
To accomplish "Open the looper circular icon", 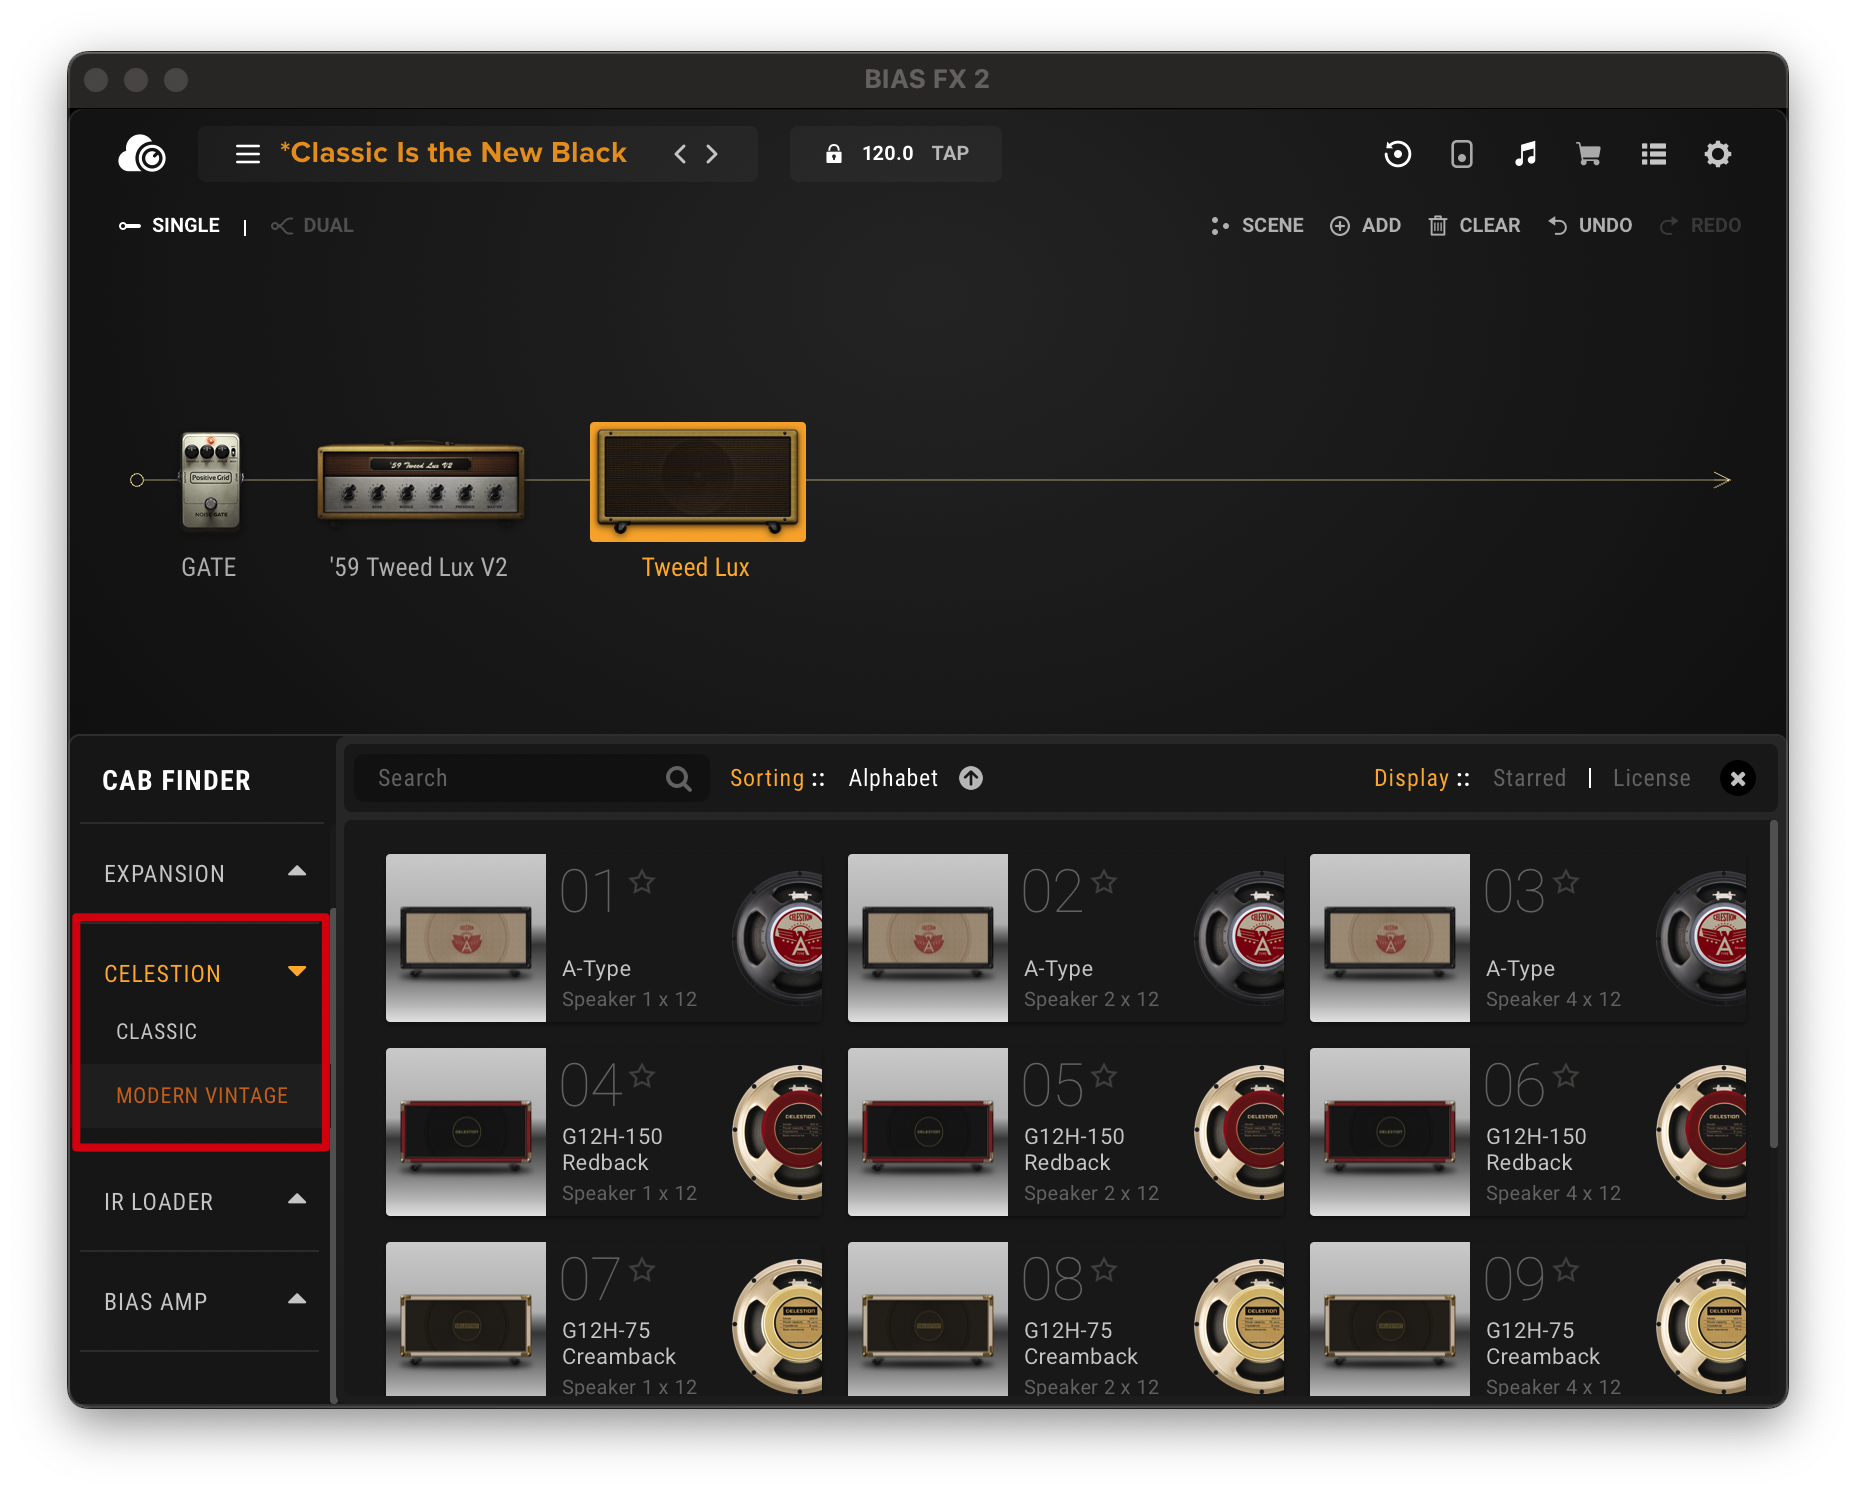I will tap(1397, 154).
